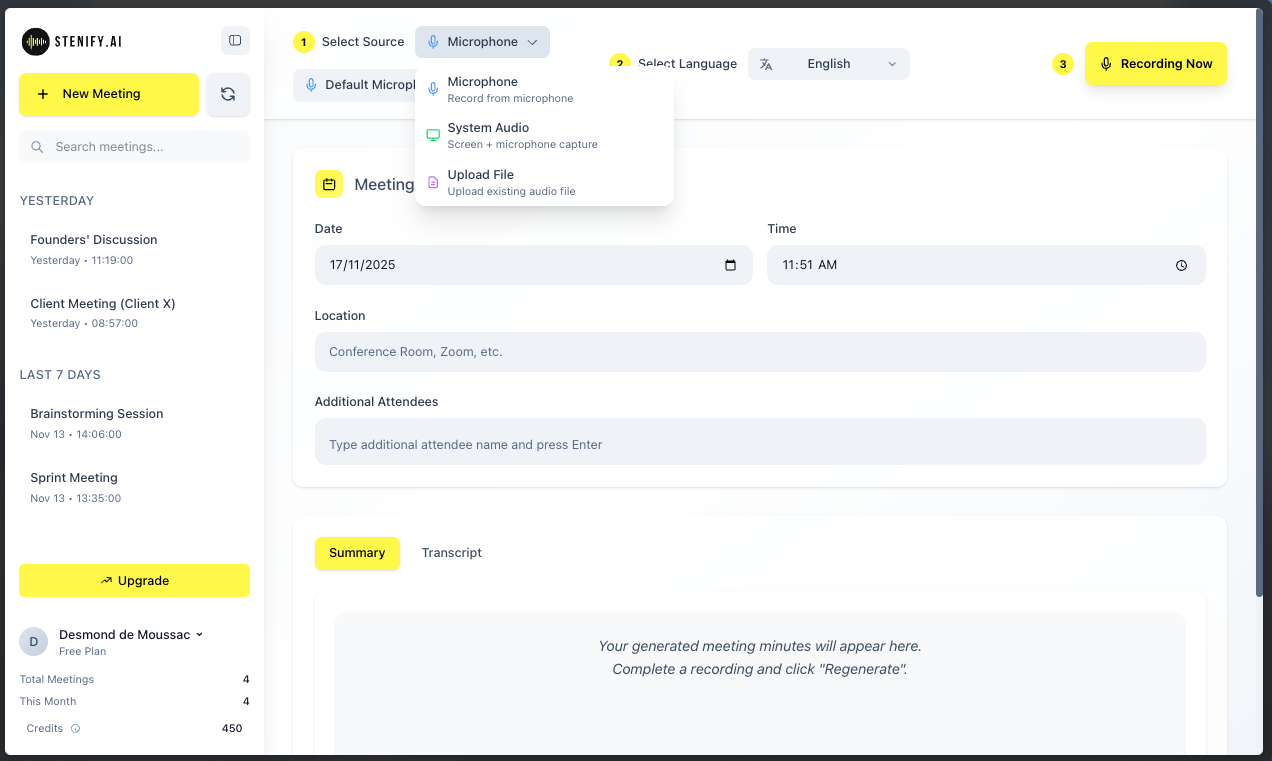The width and height of the screenshot is (1272, 761).
Task: Click the translate icon next to English
Action: pyautogui.click(x=767, y=63)
